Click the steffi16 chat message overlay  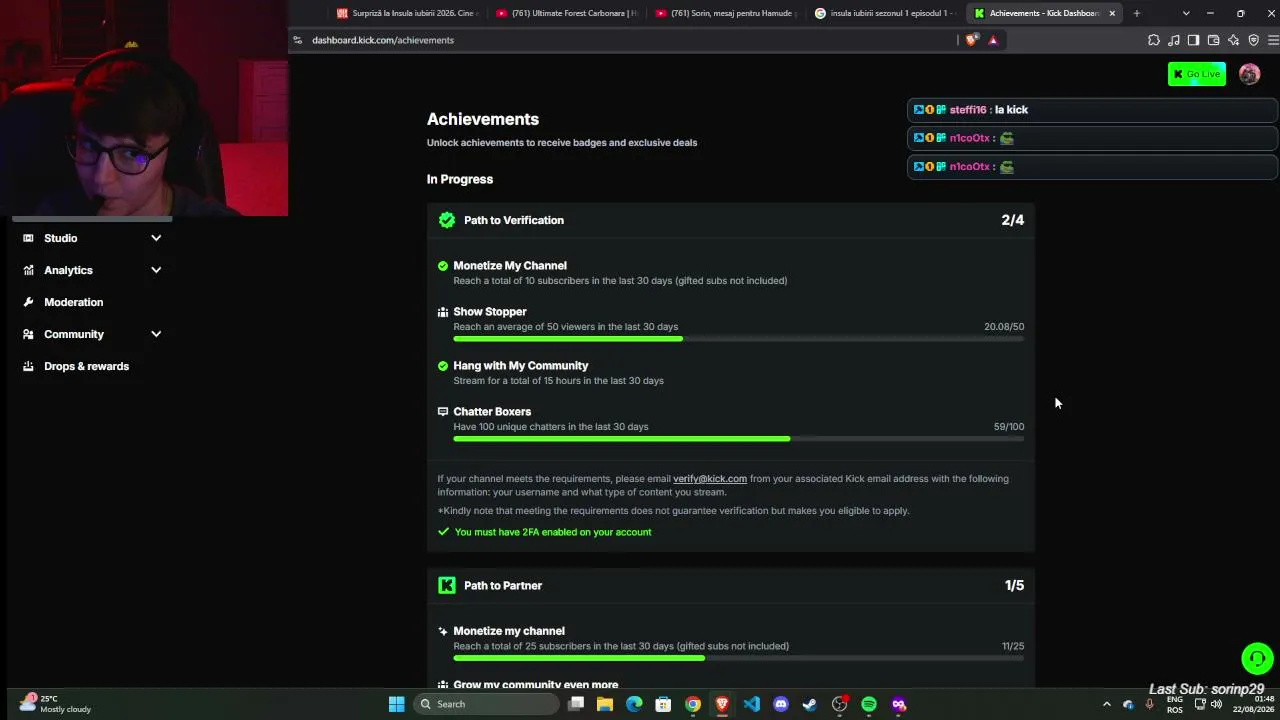click(x=1092, y=110)
